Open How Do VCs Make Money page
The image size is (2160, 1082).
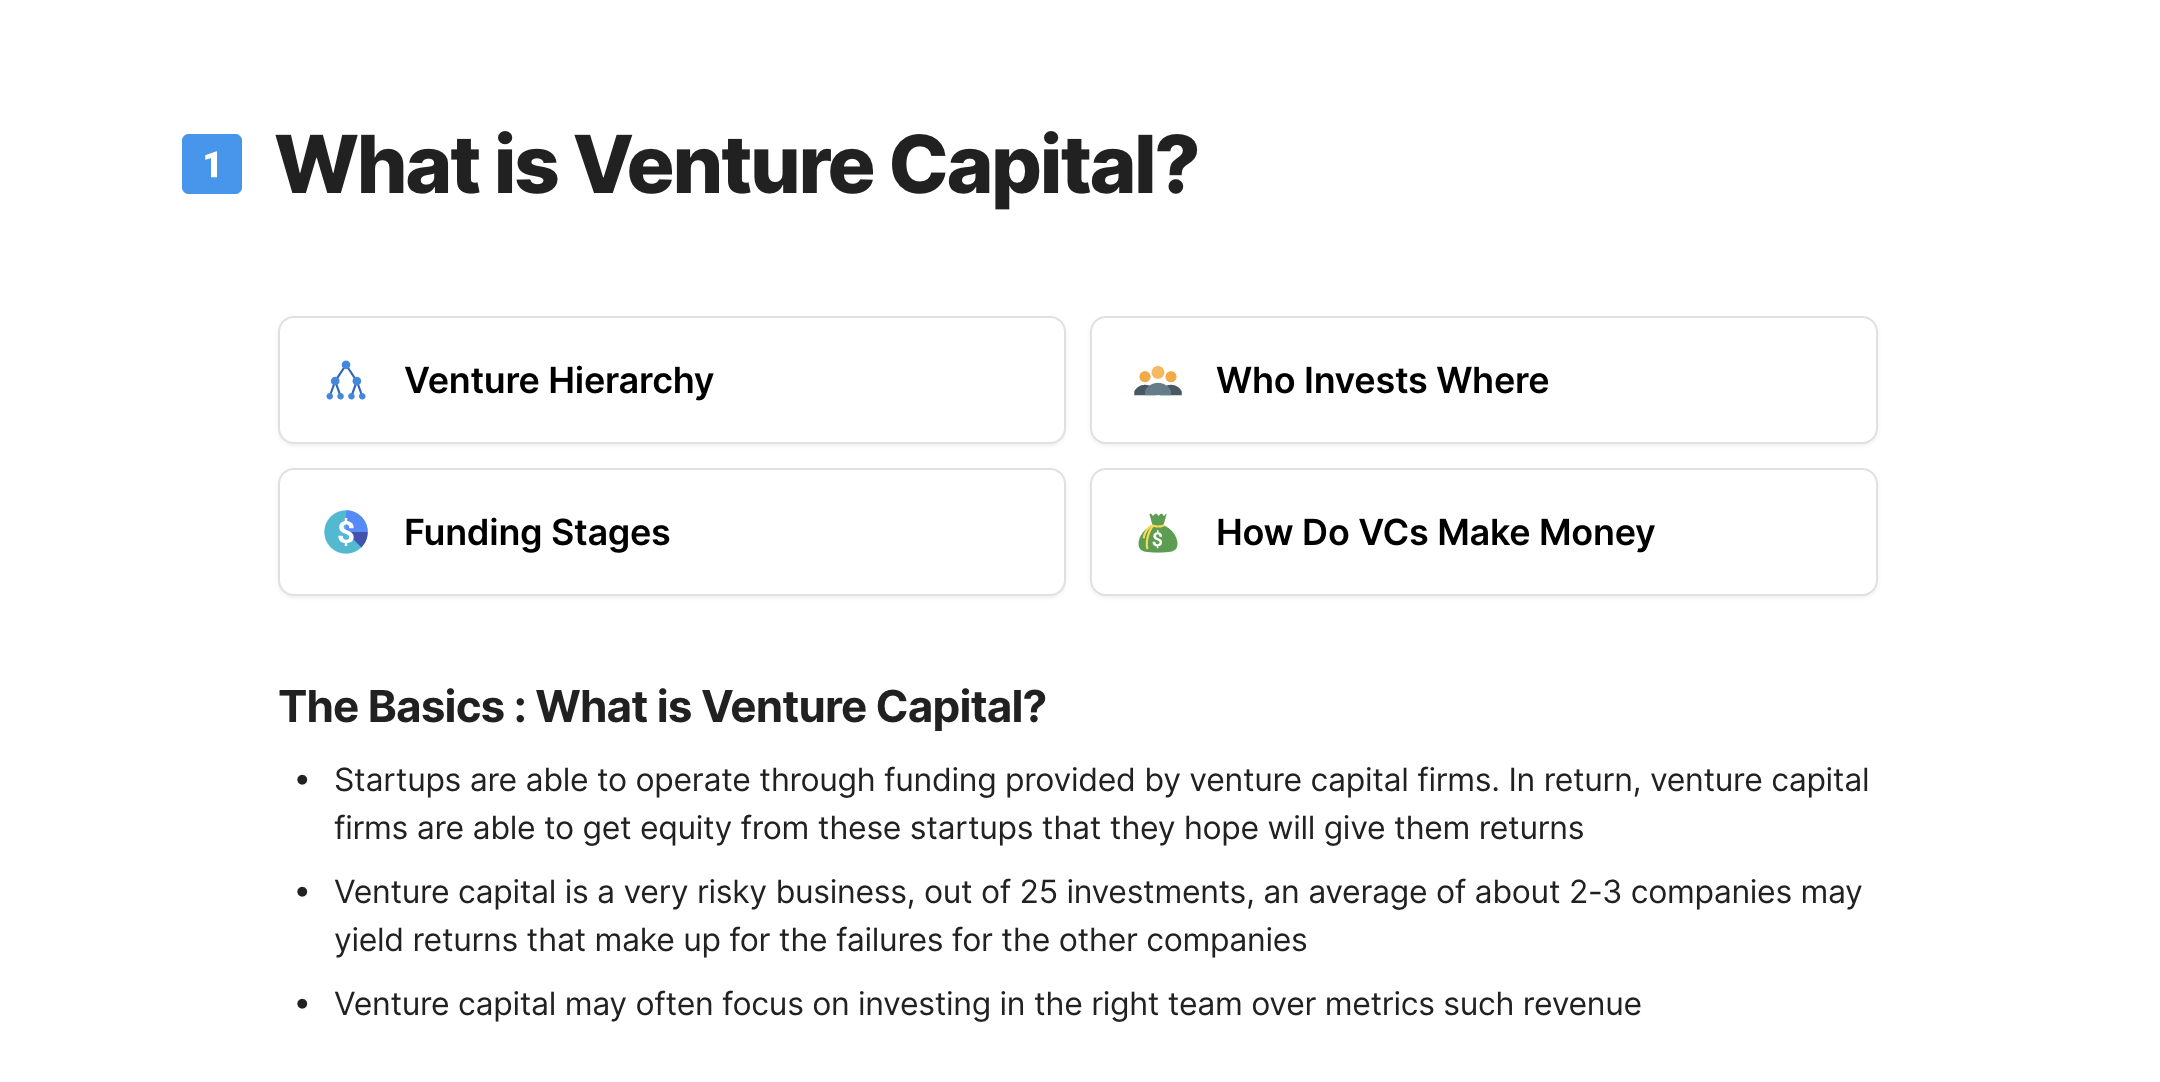coord(1484,532)
